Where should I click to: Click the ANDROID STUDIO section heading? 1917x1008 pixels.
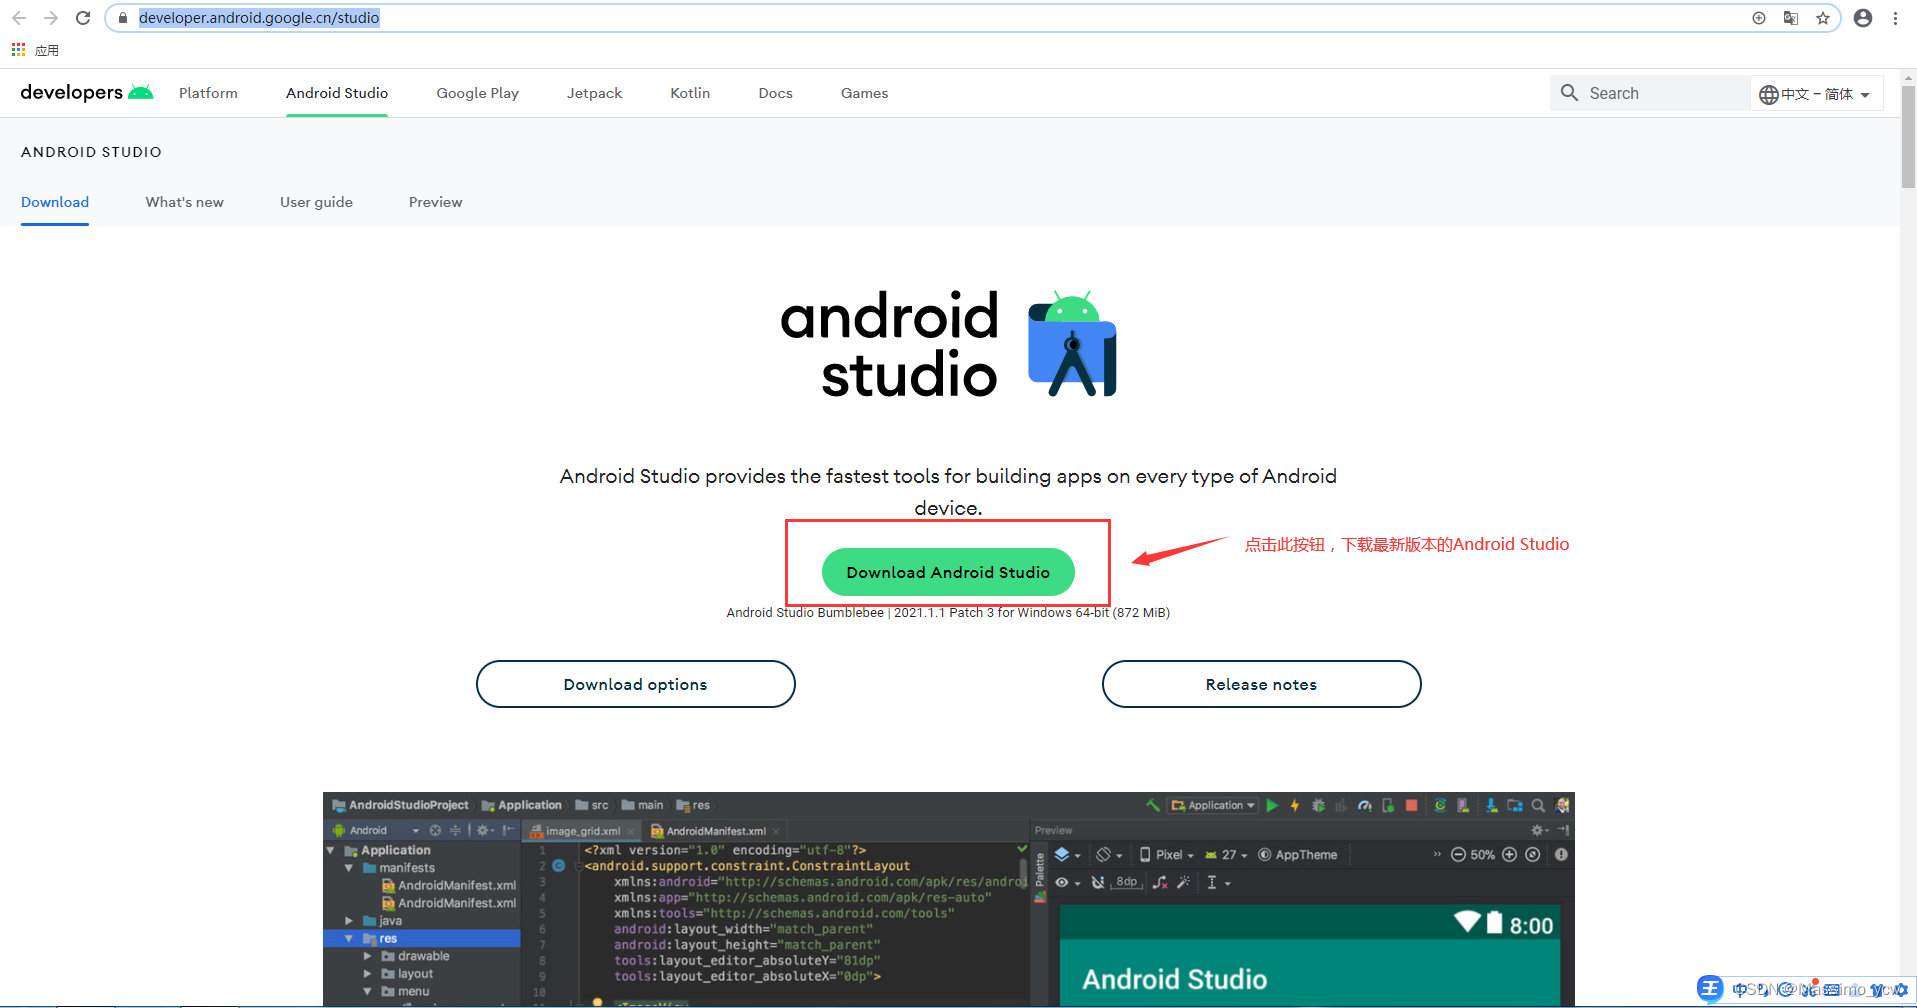(x=91, y=152)
